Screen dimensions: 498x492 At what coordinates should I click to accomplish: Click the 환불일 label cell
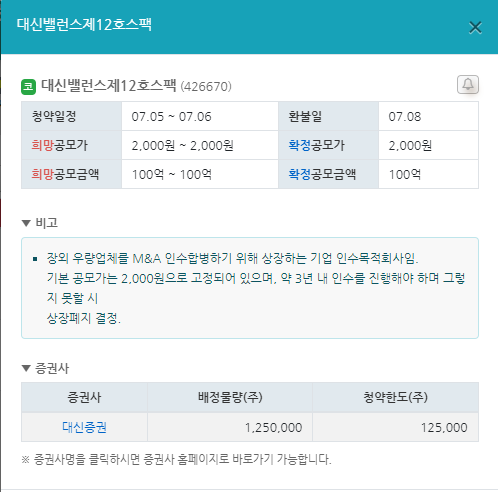[x=328, y=116]
